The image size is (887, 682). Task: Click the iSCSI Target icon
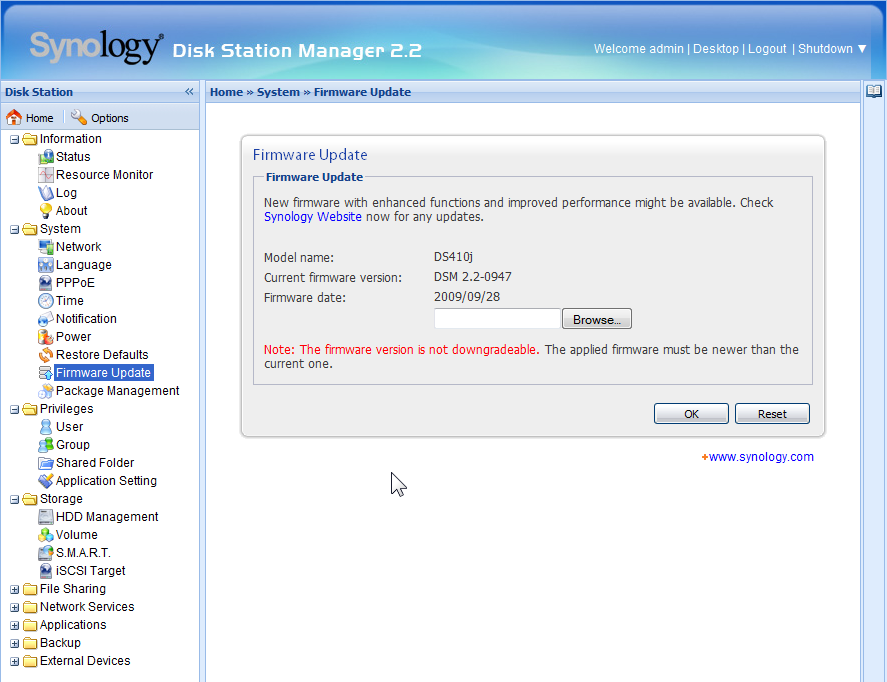click(46, 571)
